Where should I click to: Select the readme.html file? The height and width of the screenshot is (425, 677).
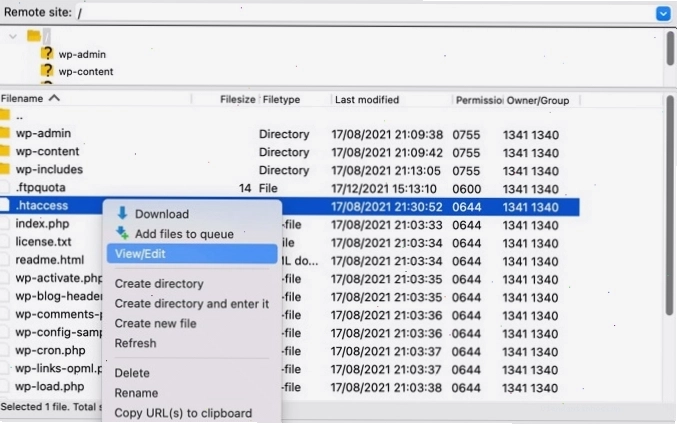point(50,260)
